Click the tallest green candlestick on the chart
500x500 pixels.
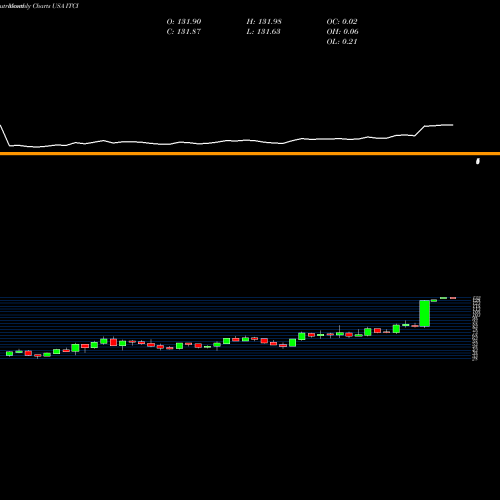pyautogui.click(x=424, y=313)
